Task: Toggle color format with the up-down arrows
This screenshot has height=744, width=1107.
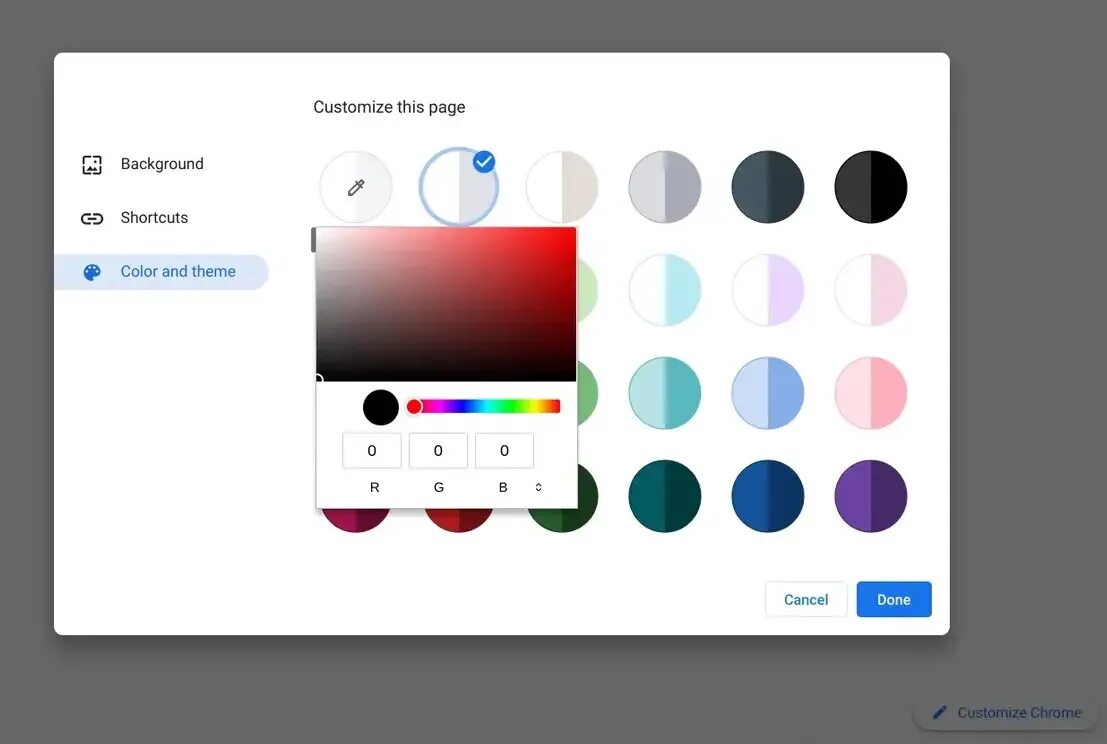Action: [x=538, y=487]
